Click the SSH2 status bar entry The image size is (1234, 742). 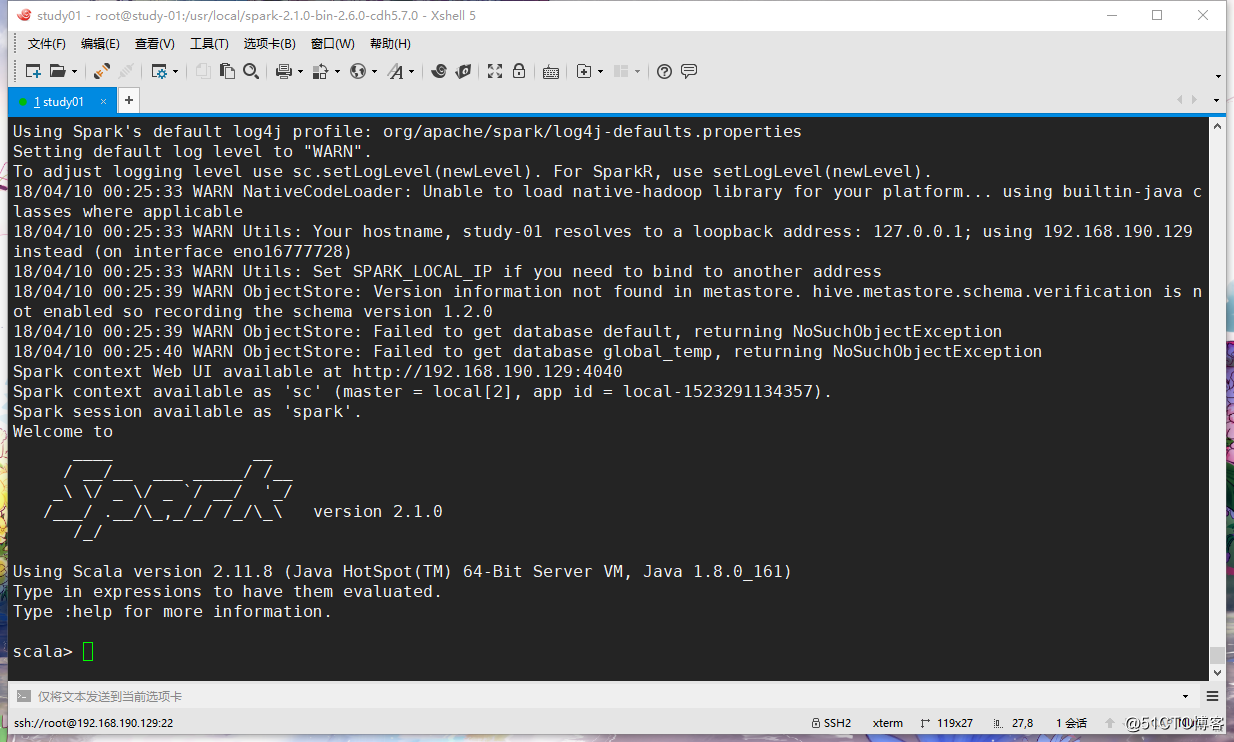pos(832,723)
